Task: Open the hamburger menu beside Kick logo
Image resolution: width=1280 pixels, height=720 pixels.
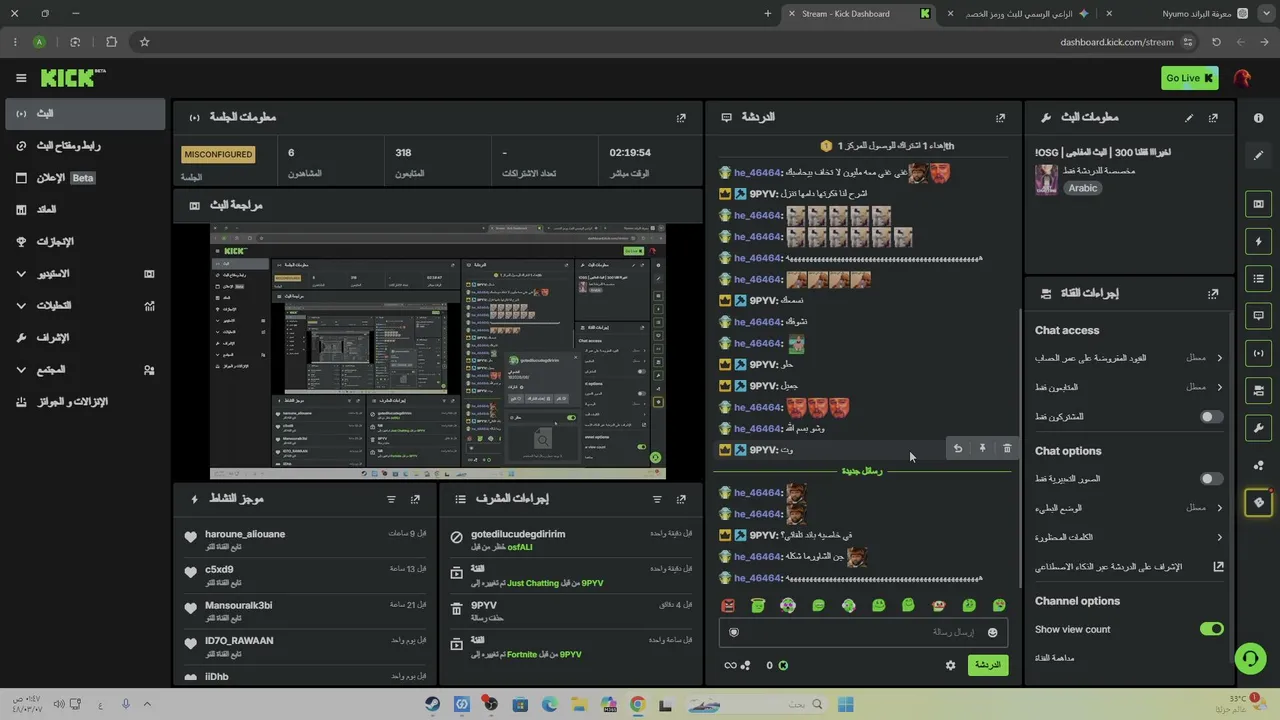Action: (x=21, y=78)
